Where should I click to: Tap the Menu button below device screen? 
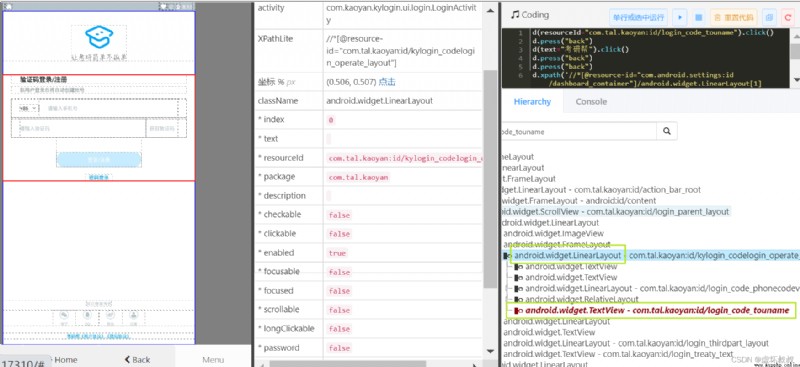click(213, 360)
